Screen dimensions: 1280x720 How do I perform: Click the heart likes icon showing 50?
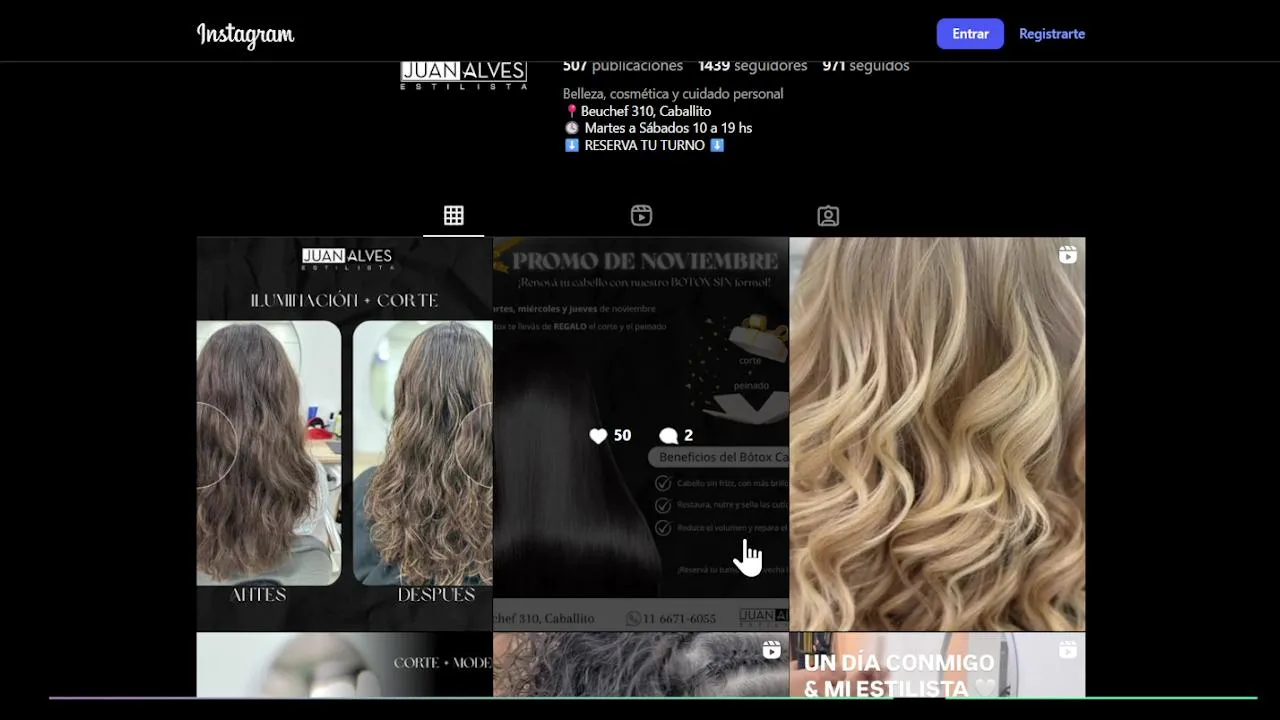click(598, 436)
